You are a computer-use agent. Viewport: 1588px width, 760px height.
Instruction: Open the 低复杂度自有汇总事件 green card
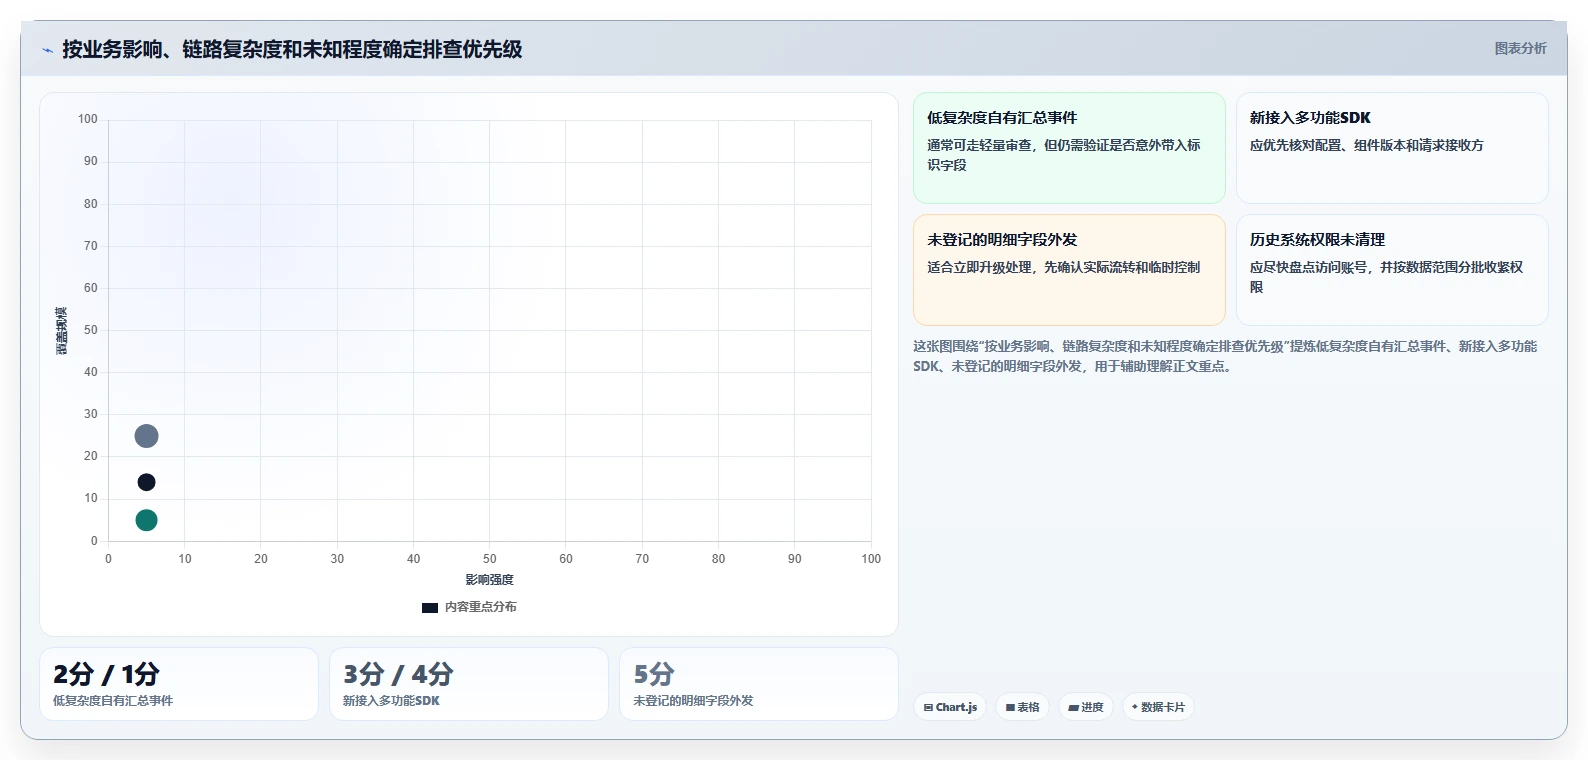[x=1069, y=148]
